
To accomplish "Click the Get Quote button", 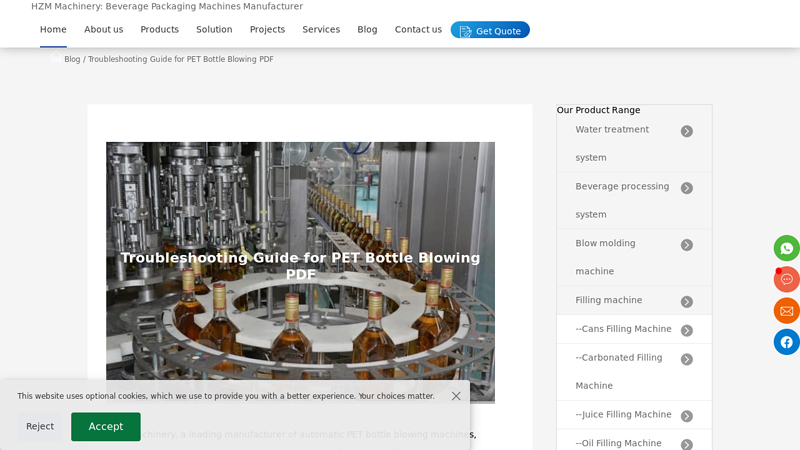I will coord(490,30).
